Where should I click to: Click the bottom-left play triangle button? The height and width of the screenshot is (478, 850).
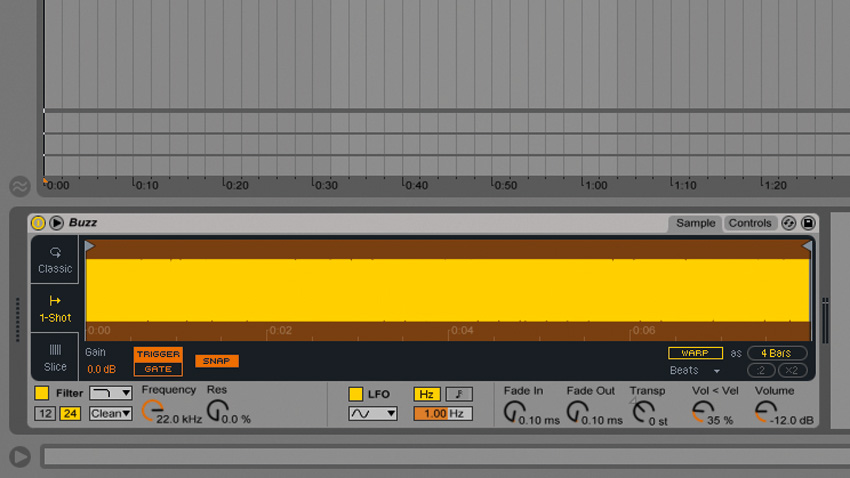tap(20, 456)
